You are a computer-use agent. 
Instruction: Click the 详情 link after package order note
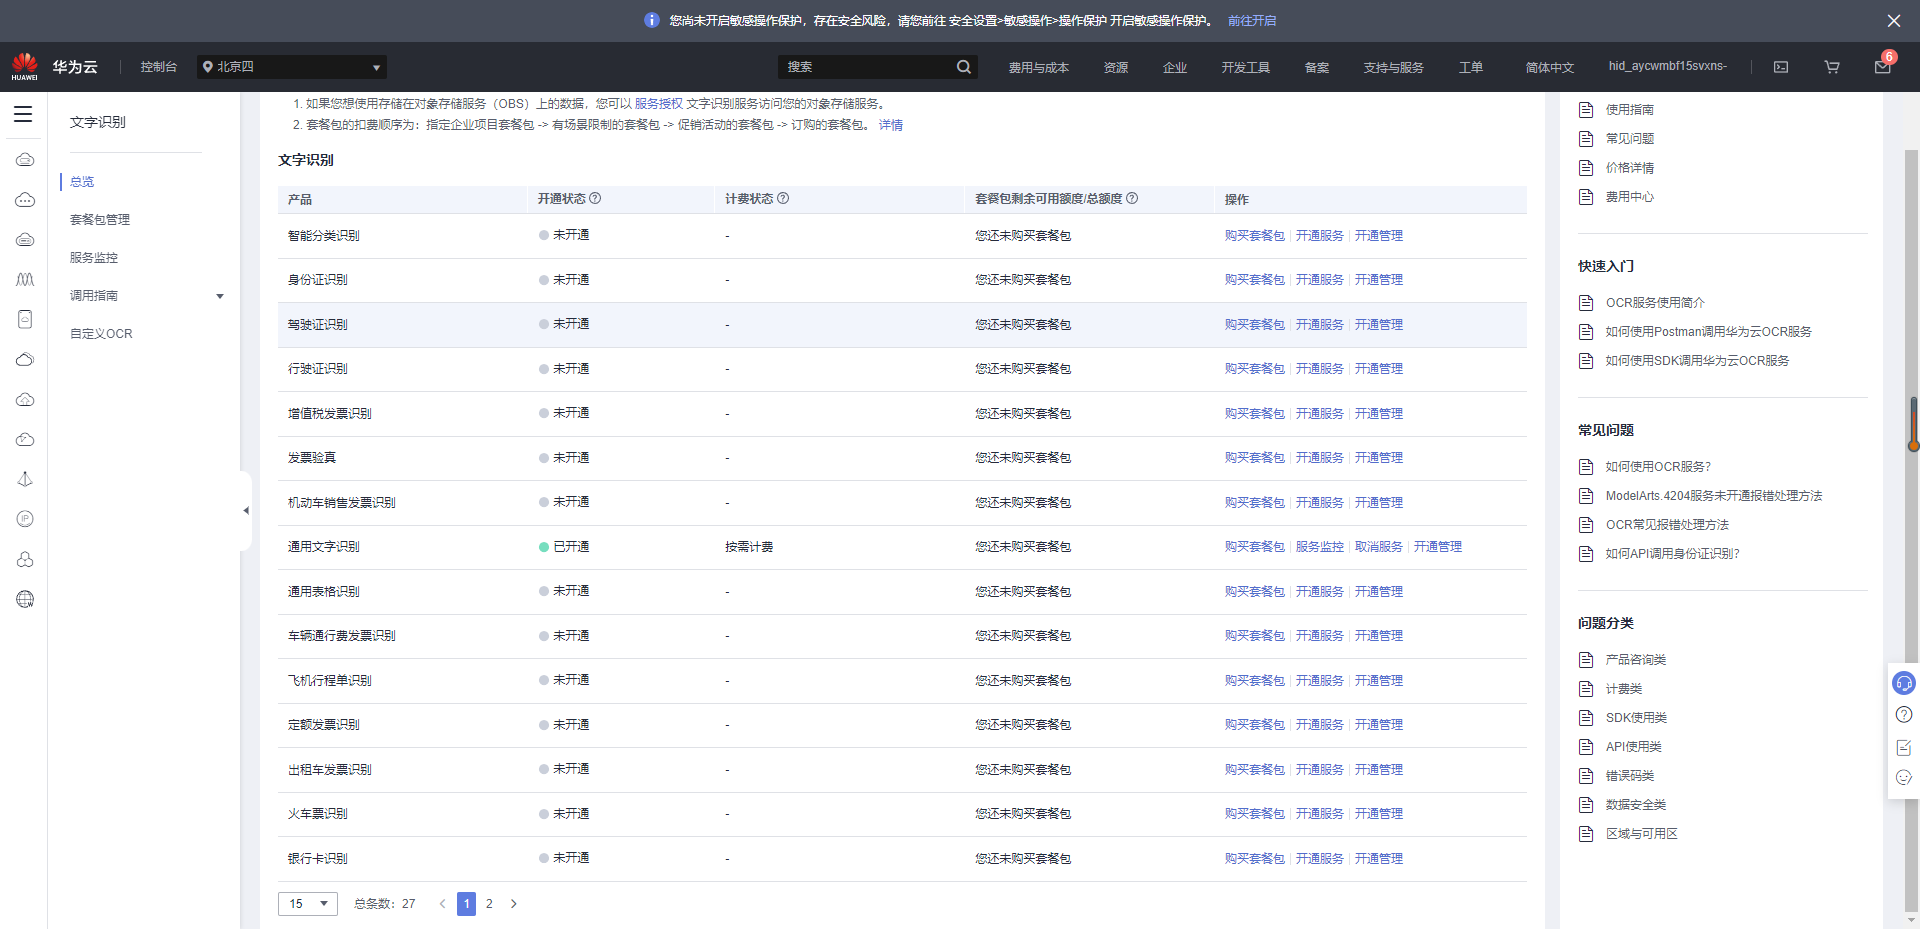click(x=890, y=125)
